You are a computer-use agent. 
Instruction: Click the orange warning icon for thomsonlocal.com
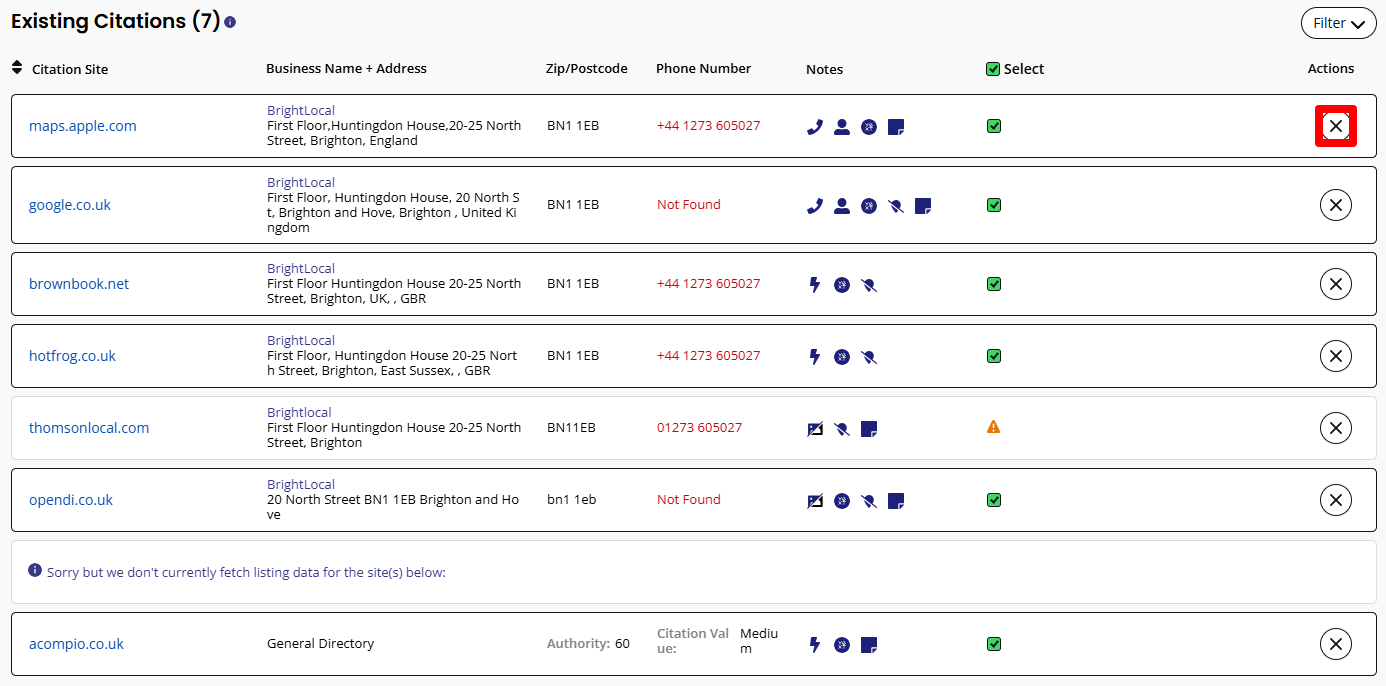pyautogui.click(x=993, y=427)
